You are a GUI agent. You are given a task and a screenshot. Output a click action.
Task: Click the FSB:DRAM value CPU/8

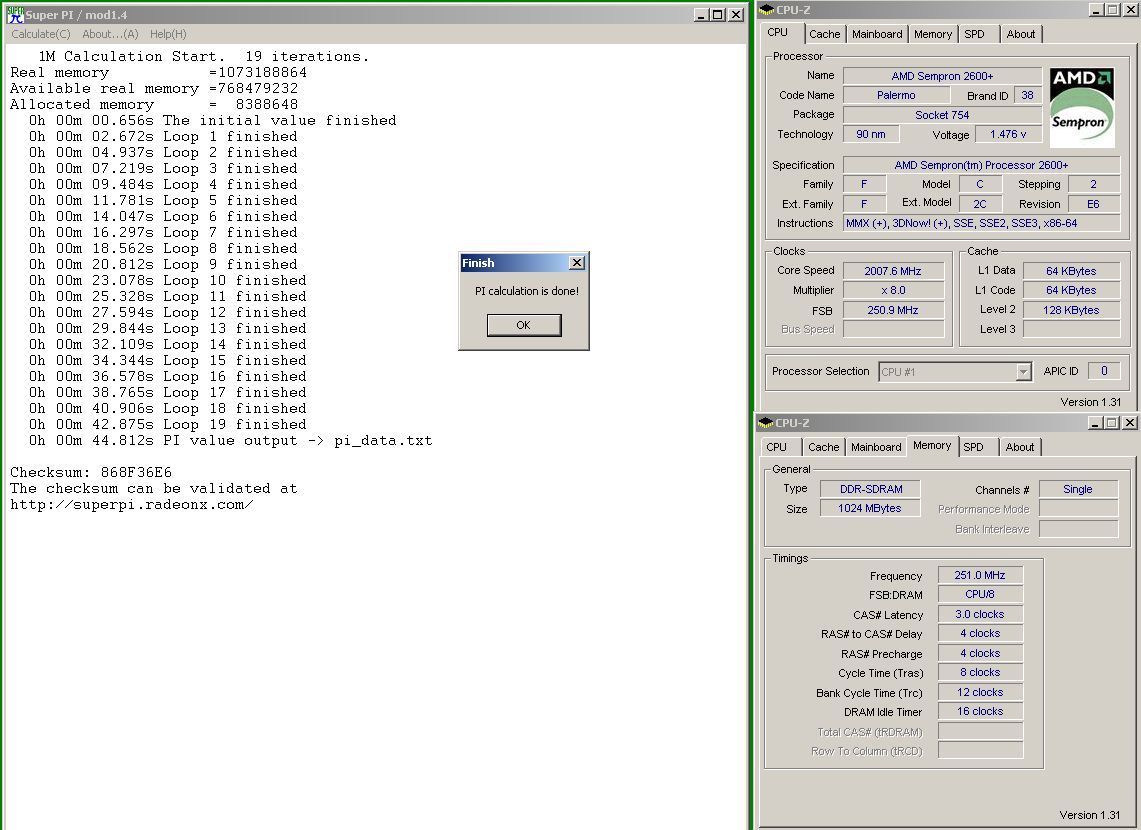(980, 594)
